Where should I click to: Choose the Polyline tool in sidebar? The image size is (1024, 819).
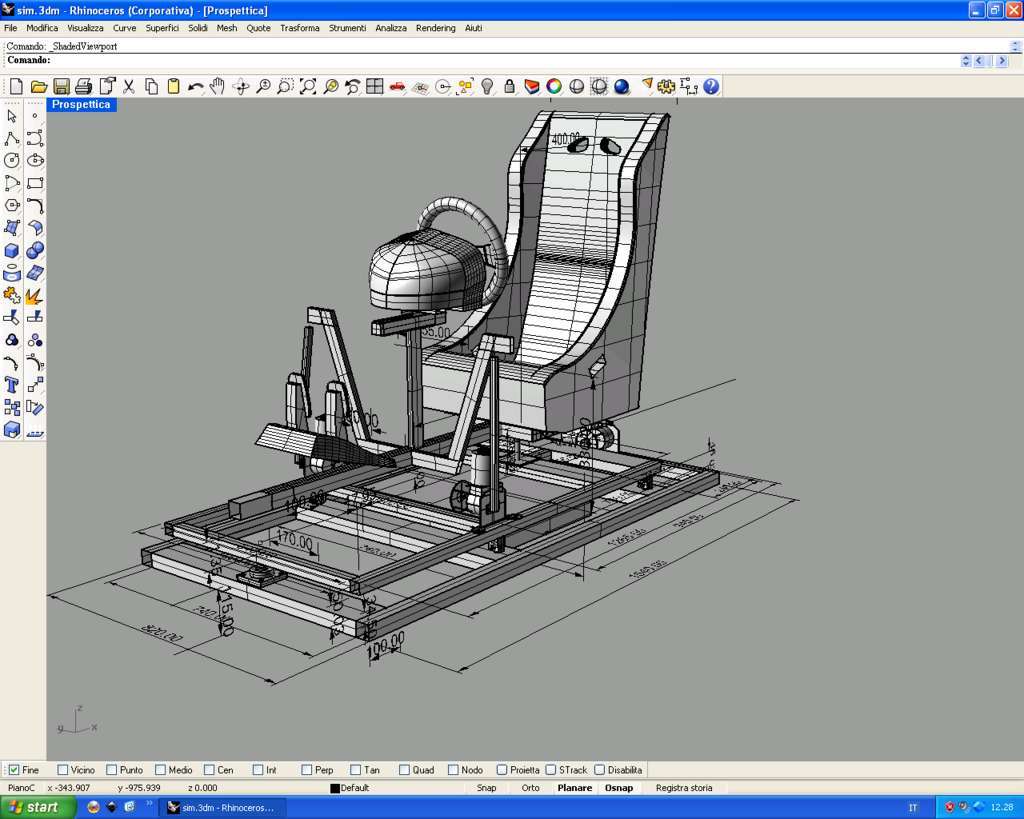pyautogui.click(x=12, y=138)
